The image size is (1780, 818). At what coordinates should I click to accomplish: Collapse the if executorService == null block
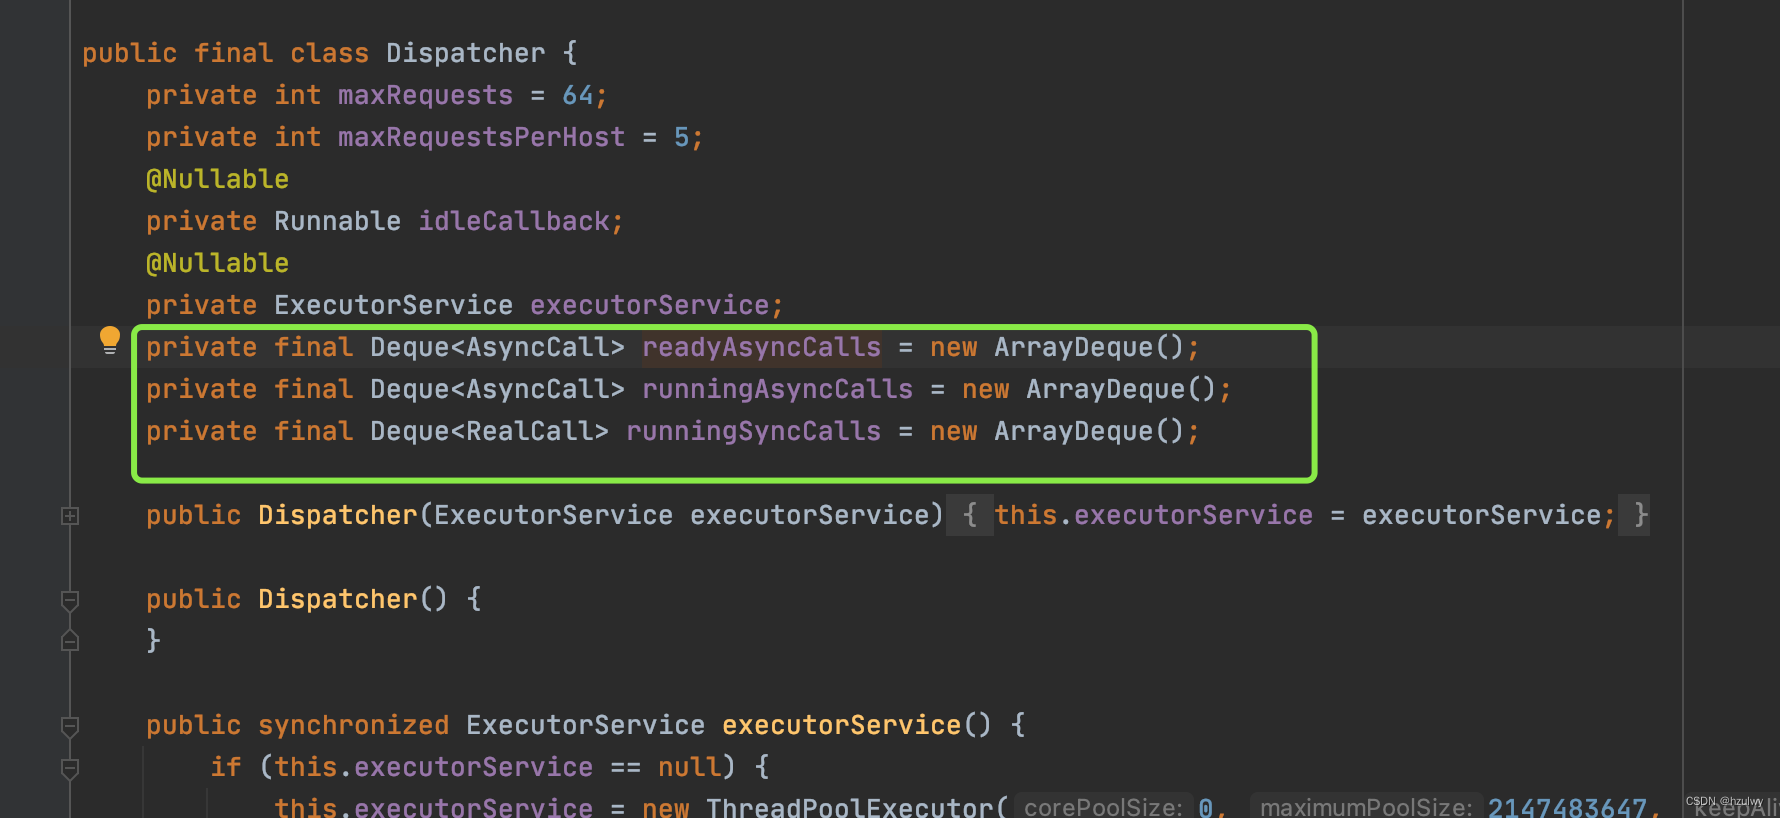pyautogui.click(x=70, y=768)
